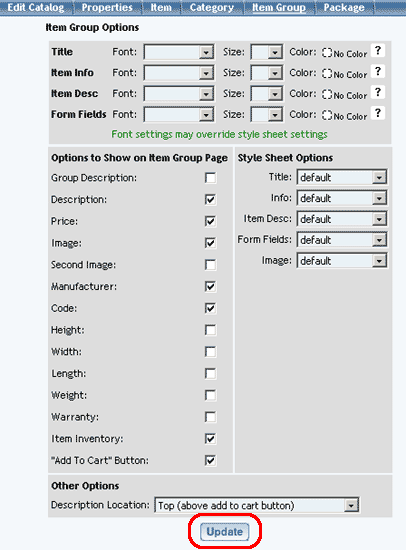Switch to the Category tab
The width and height of the screenshot is (406, 550).
[212, 7]
